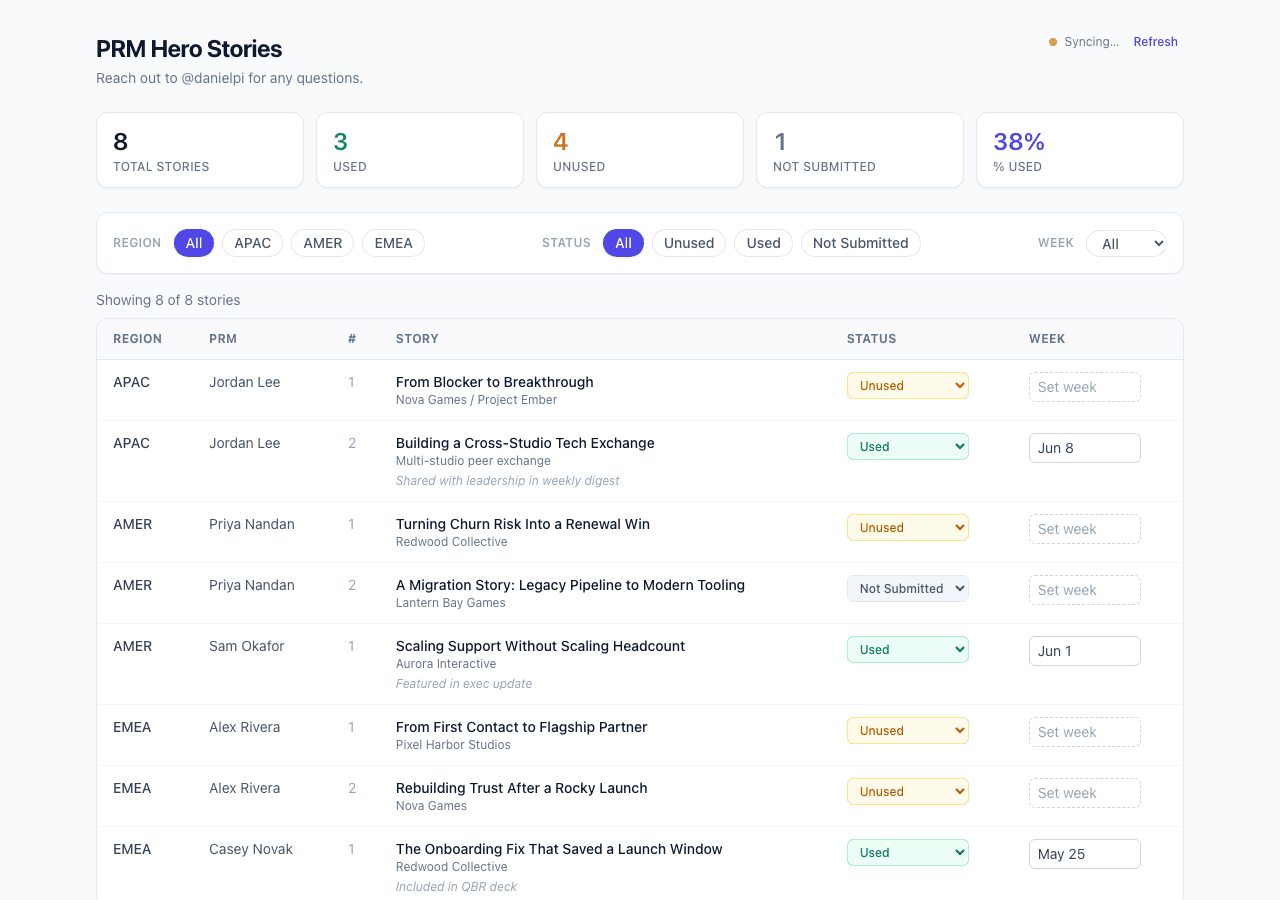
Task: Click the Syncing status indicator
Action: pyautogui.click(x=1084, y=42)
